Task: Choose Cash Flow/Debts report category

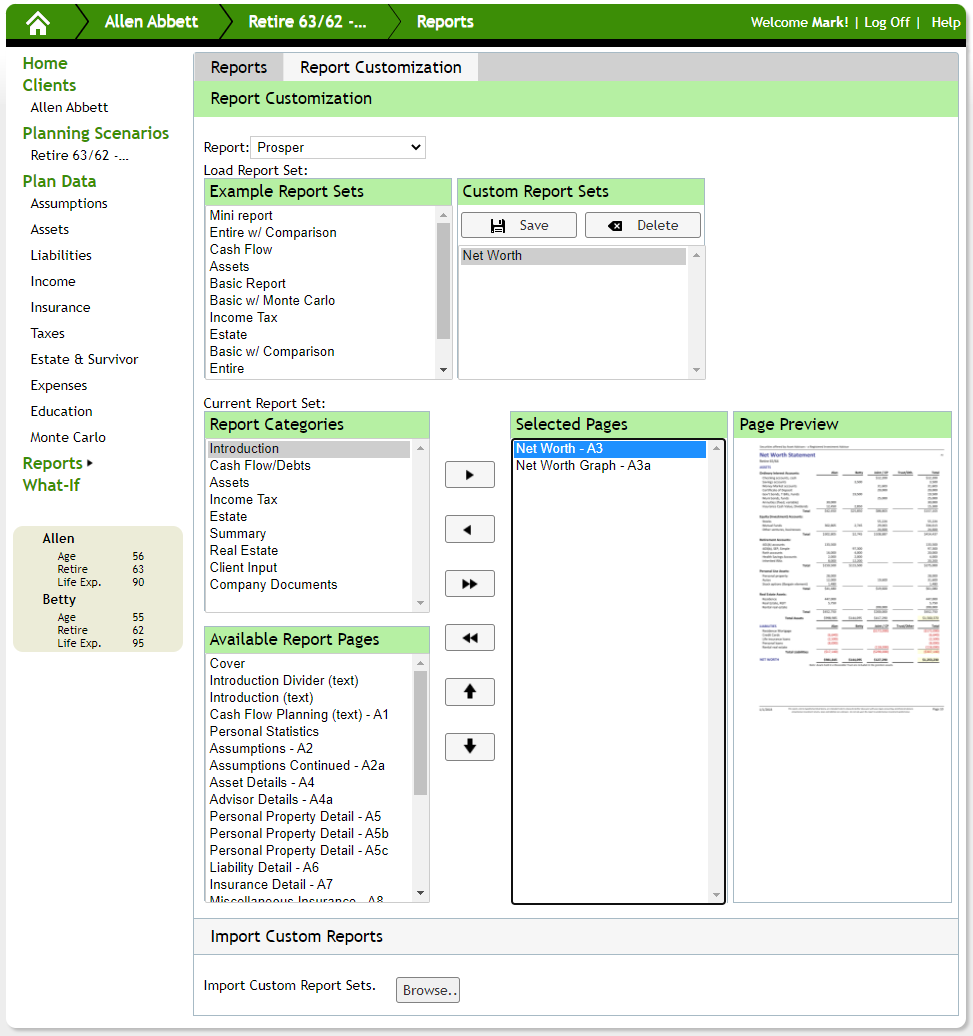Action: click(260, 466)
